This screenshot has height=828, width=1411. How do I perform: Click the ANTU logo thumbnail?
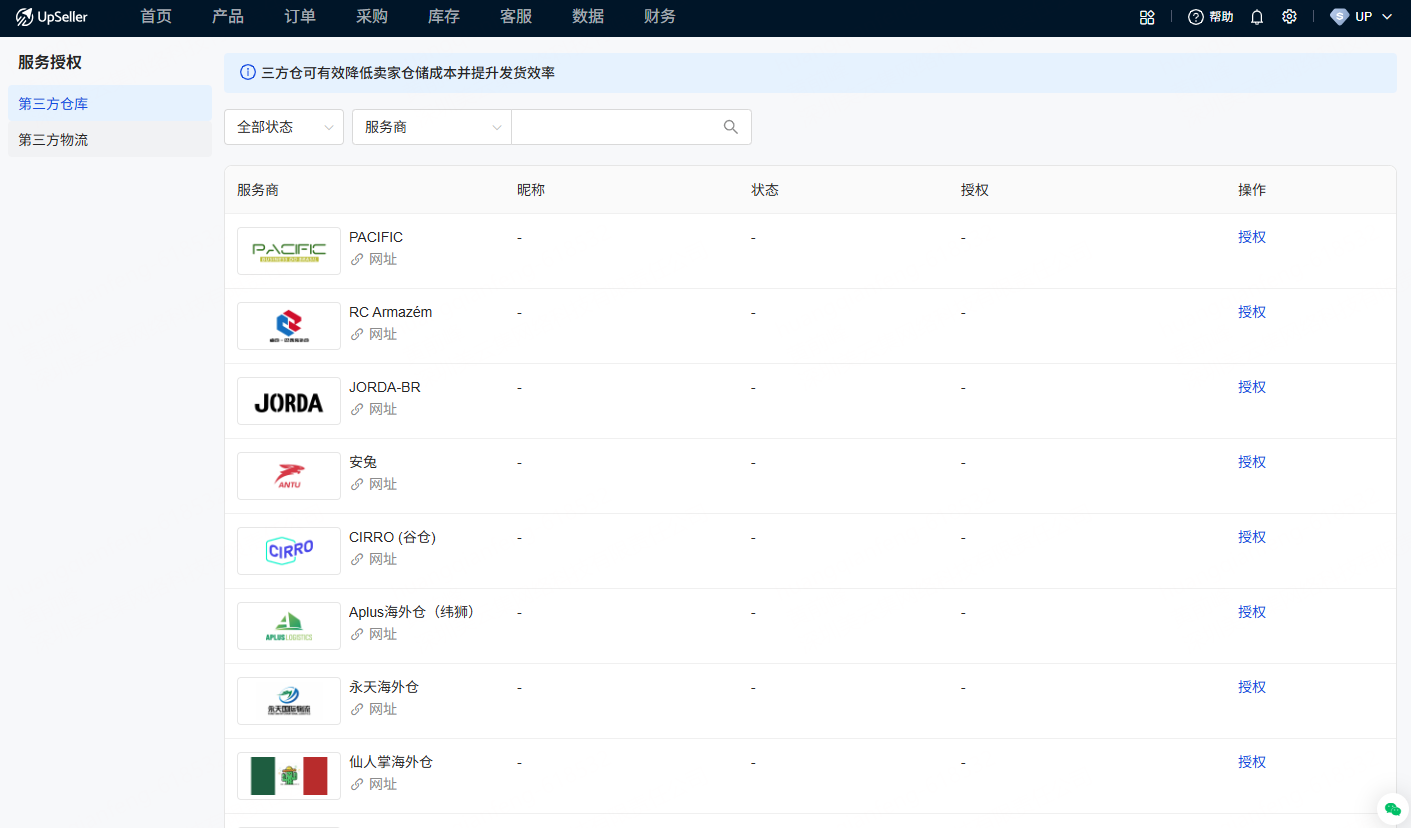coord(289,476)
